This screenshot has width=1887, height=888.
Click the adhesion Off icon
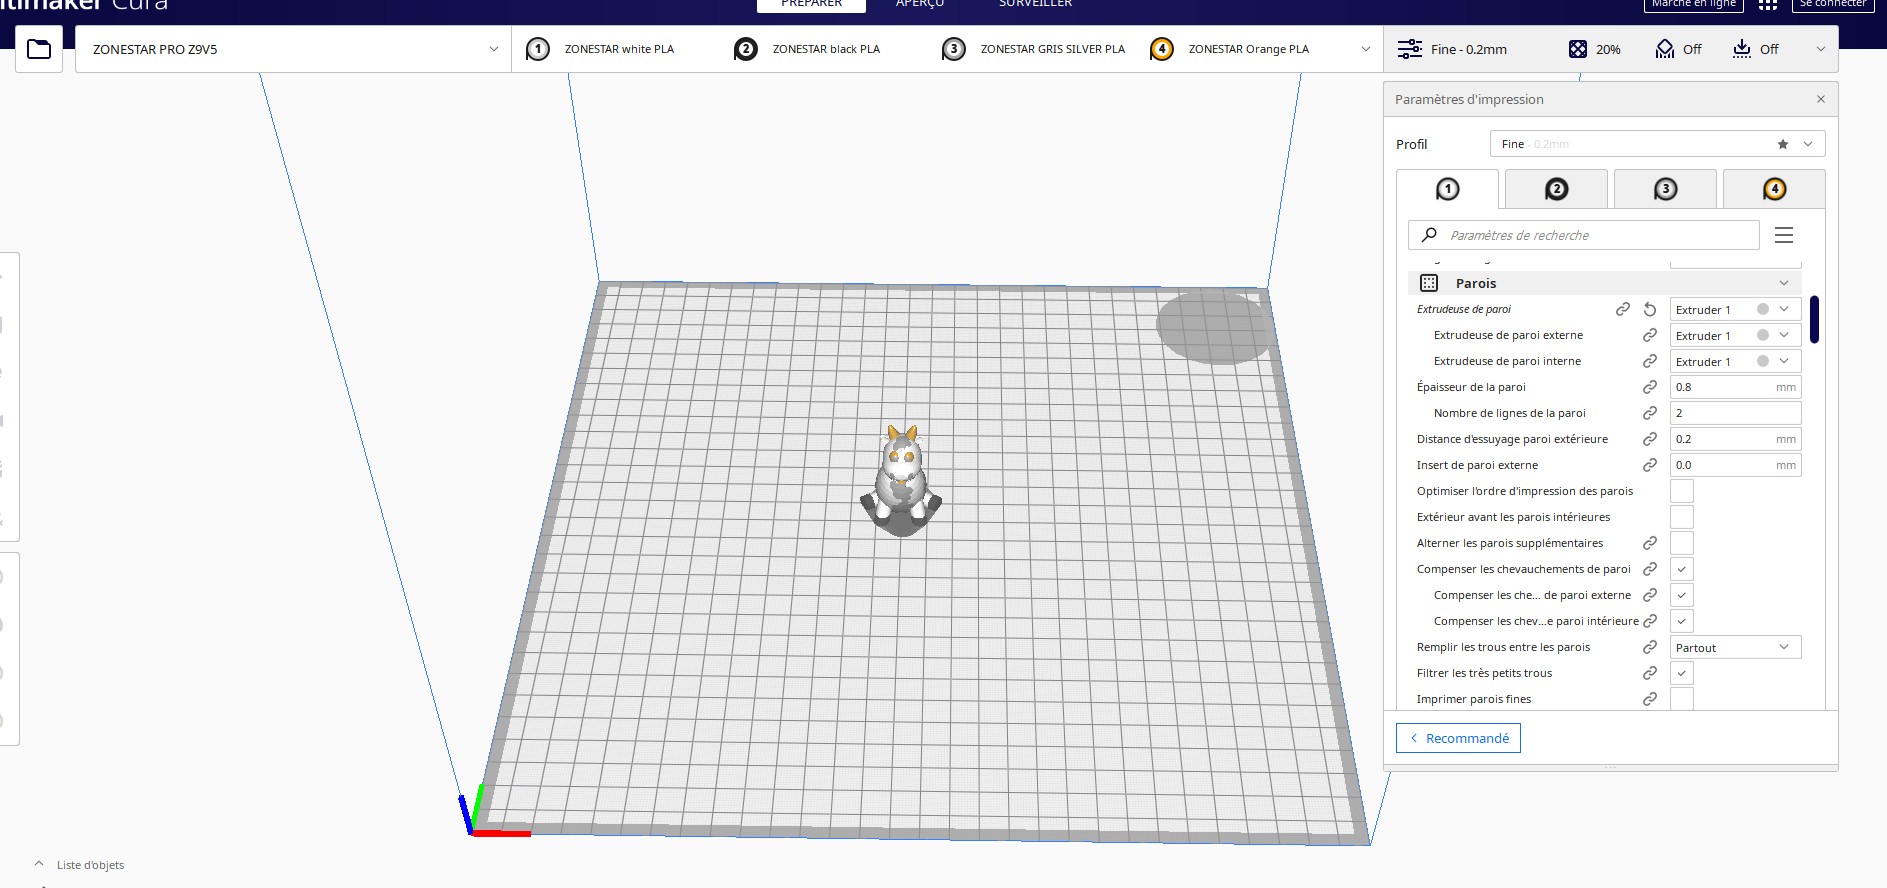(x=1742, y=49)
